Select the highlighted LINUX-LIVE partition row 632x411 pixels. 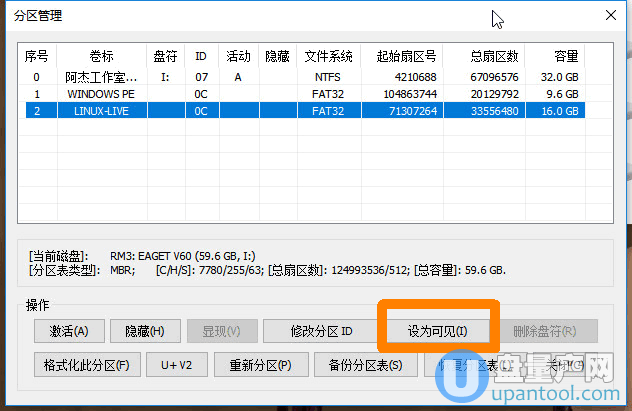click(300, 110)
